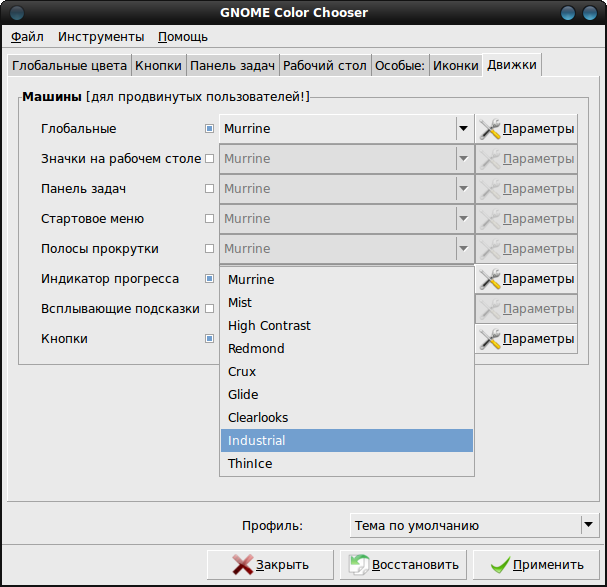Click the green checkmark on Применить
The height and width of the screenshot is (587, 607).
pos(500,565)
